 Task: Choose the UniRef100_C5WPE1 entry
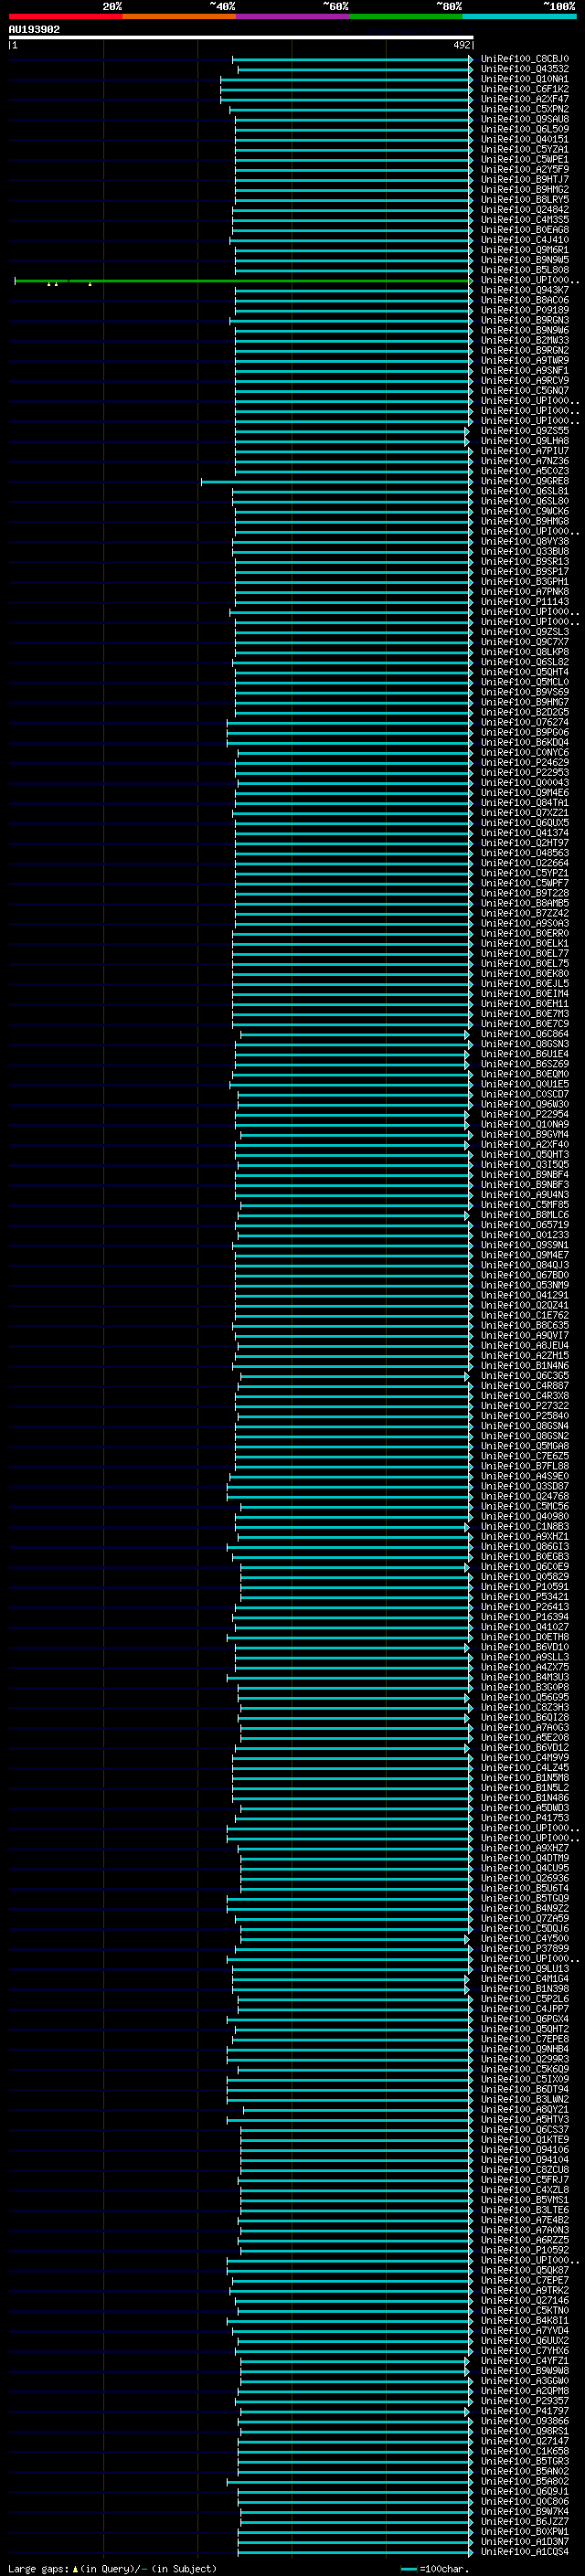pyautogui.click(x=524, y=159)
